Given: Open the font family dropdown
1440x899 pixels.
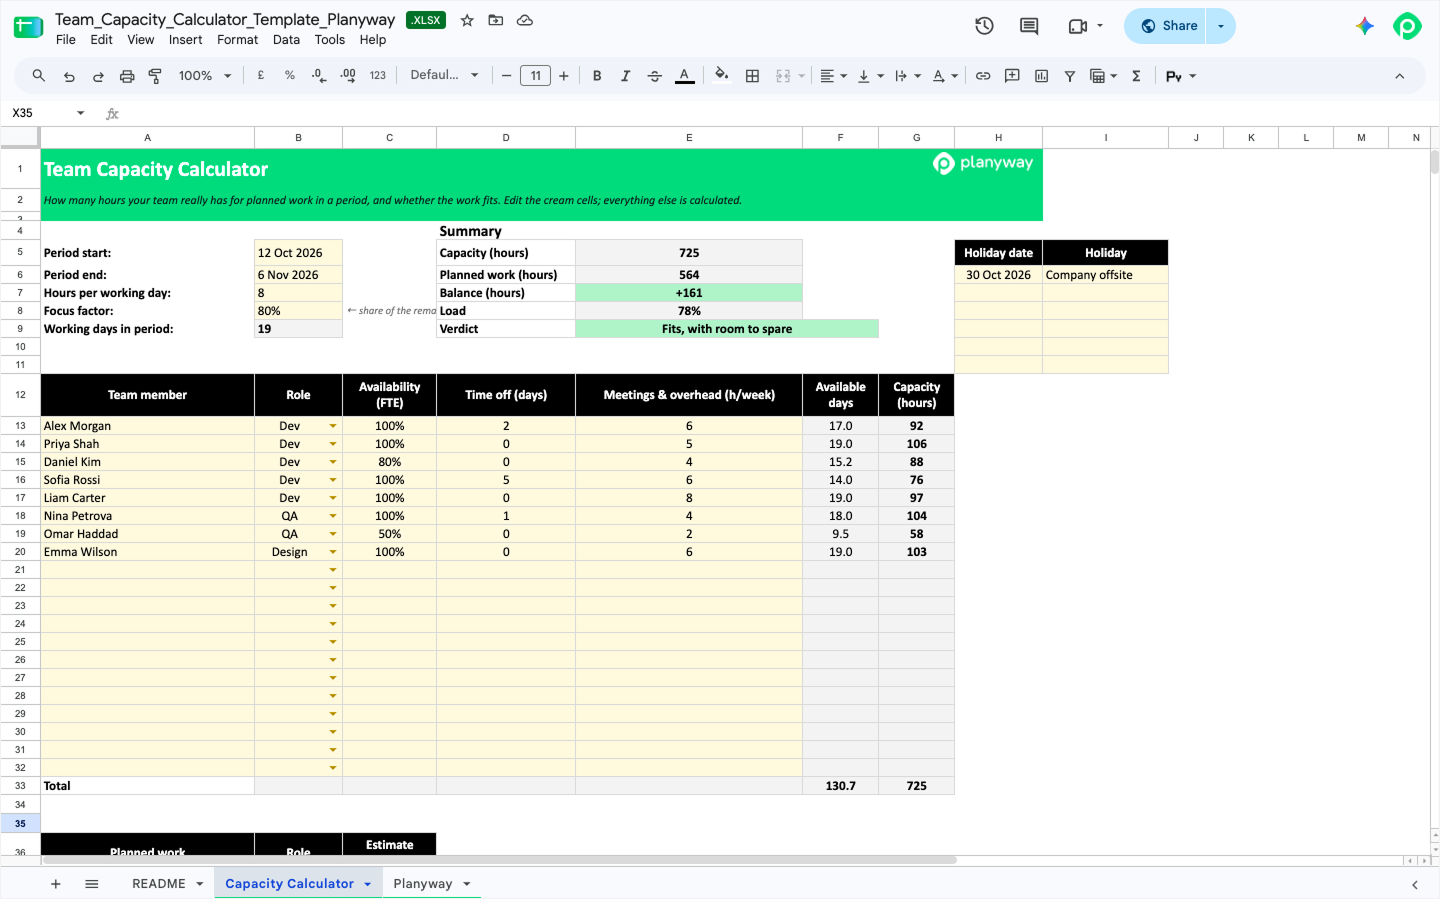Looking at the screenshot, I should point(445,75).
